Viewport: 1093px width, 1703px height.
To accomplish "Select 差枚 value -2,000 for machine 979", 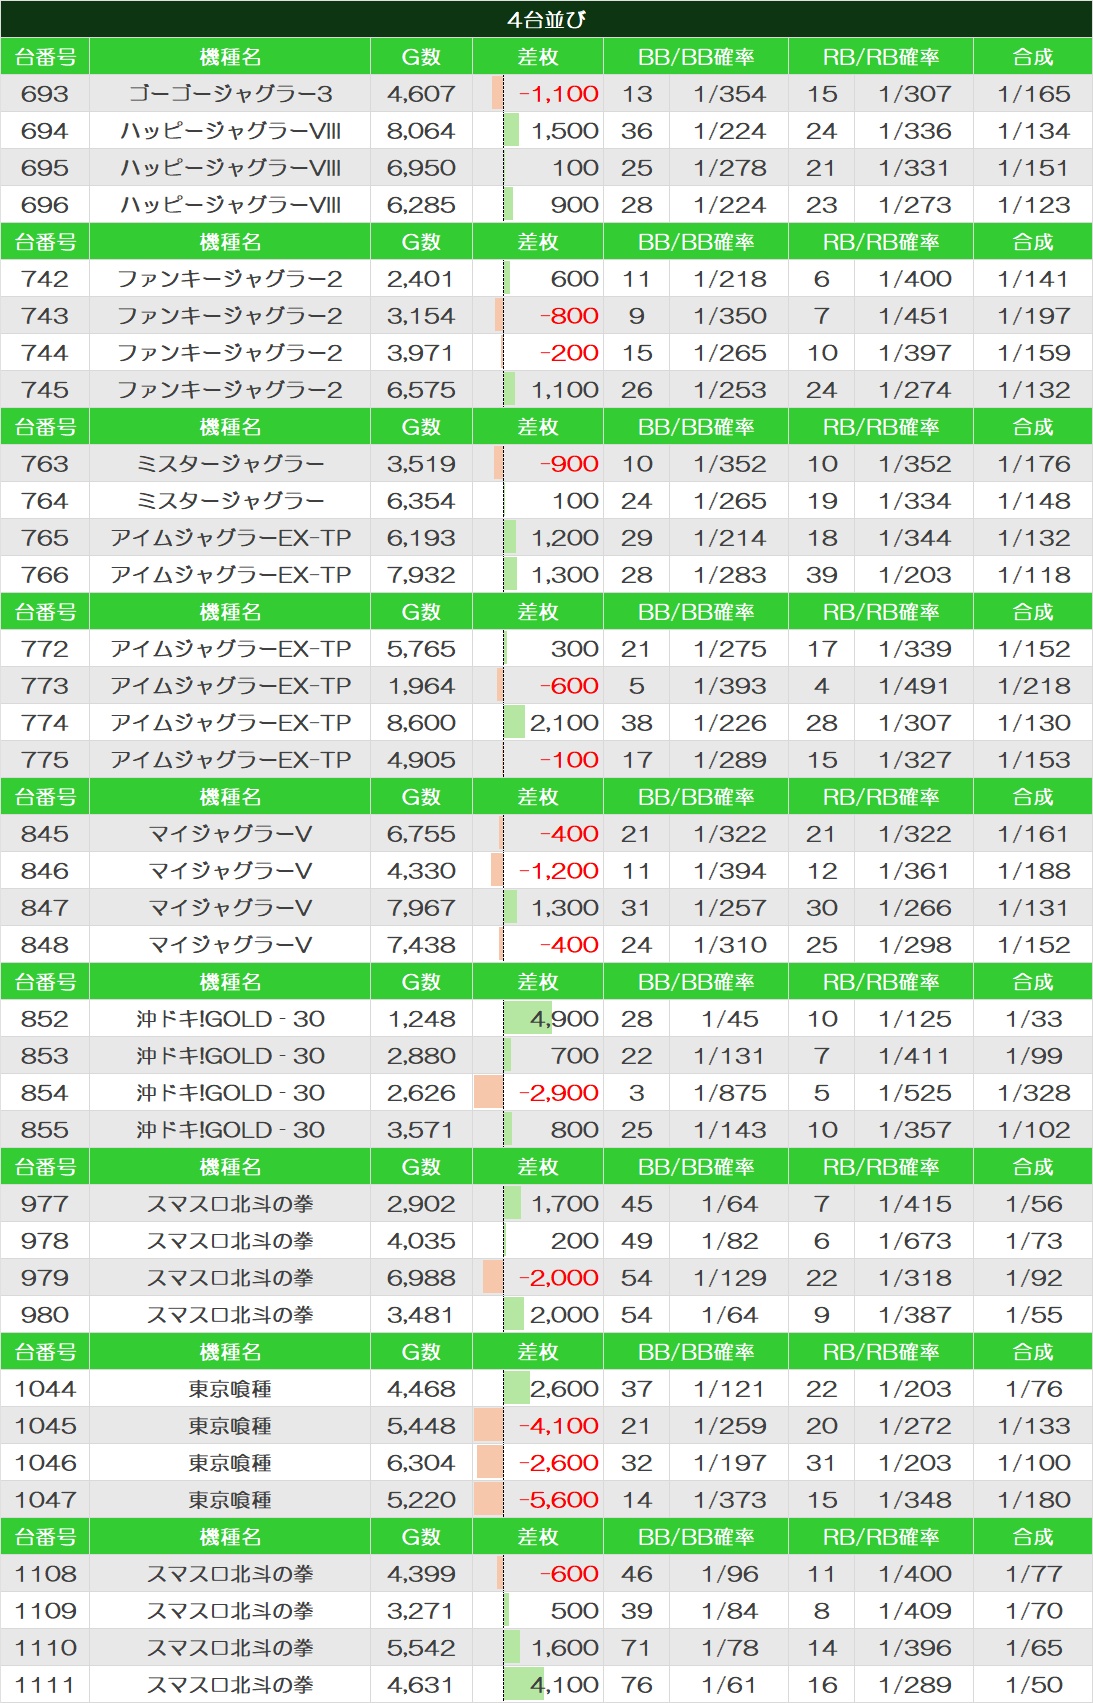I will [559, 1278].
